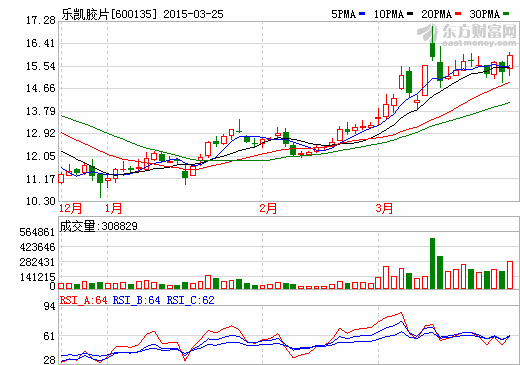Click the 94 RSI axis label
520x365 pixels.
click(49, 306)
